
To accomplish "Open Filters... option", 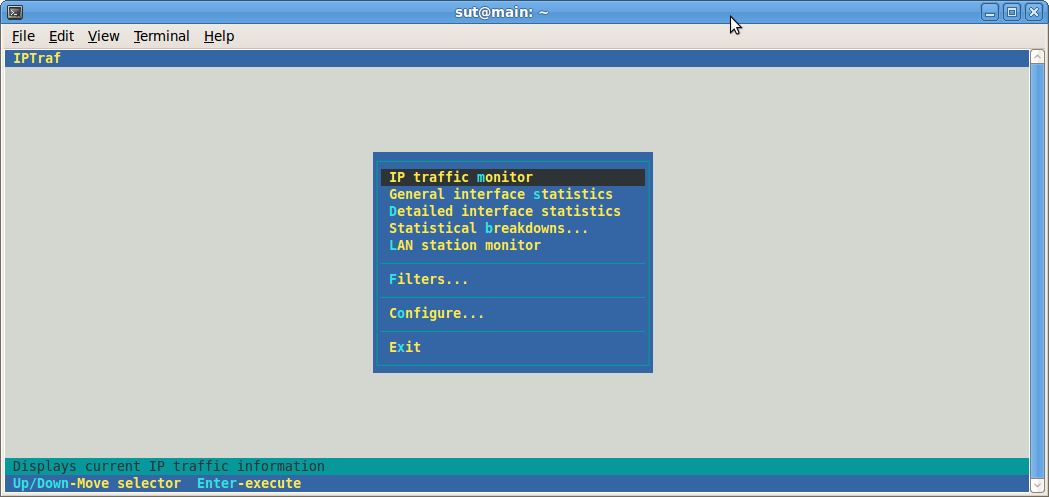I will point(429,280).
